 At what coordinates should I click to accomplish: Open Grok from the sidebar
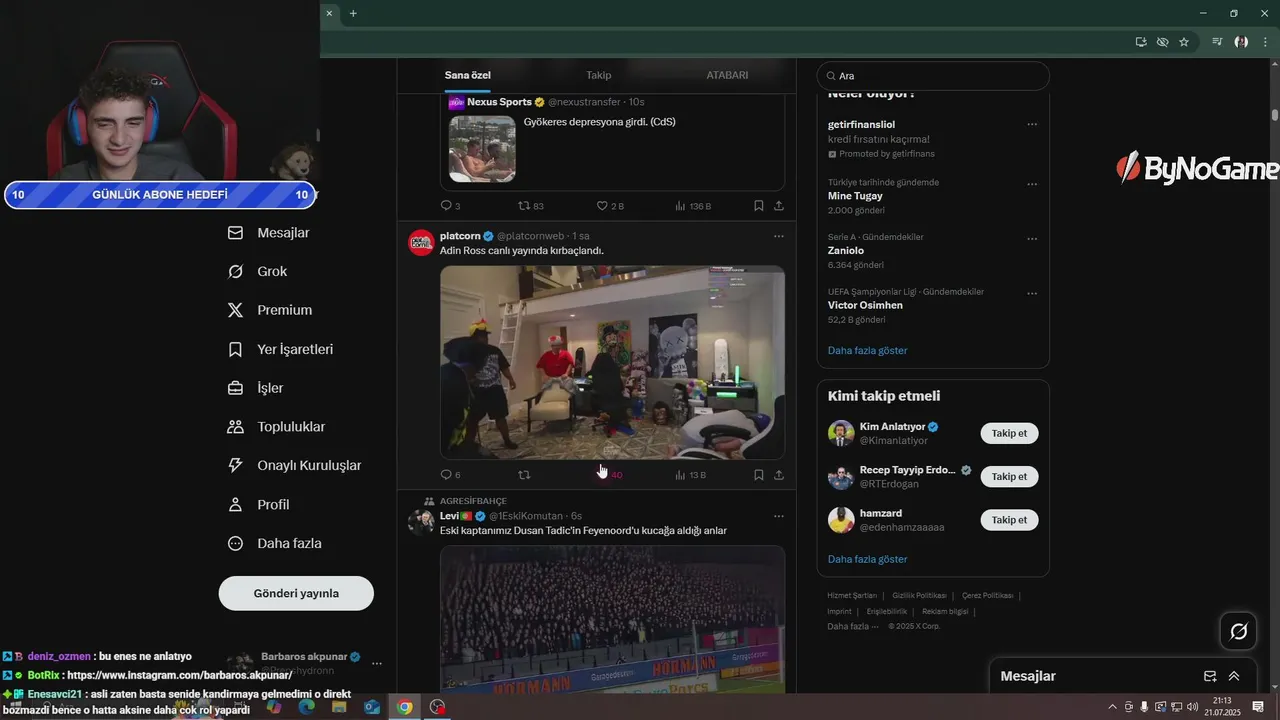click(x=258, y=272)
